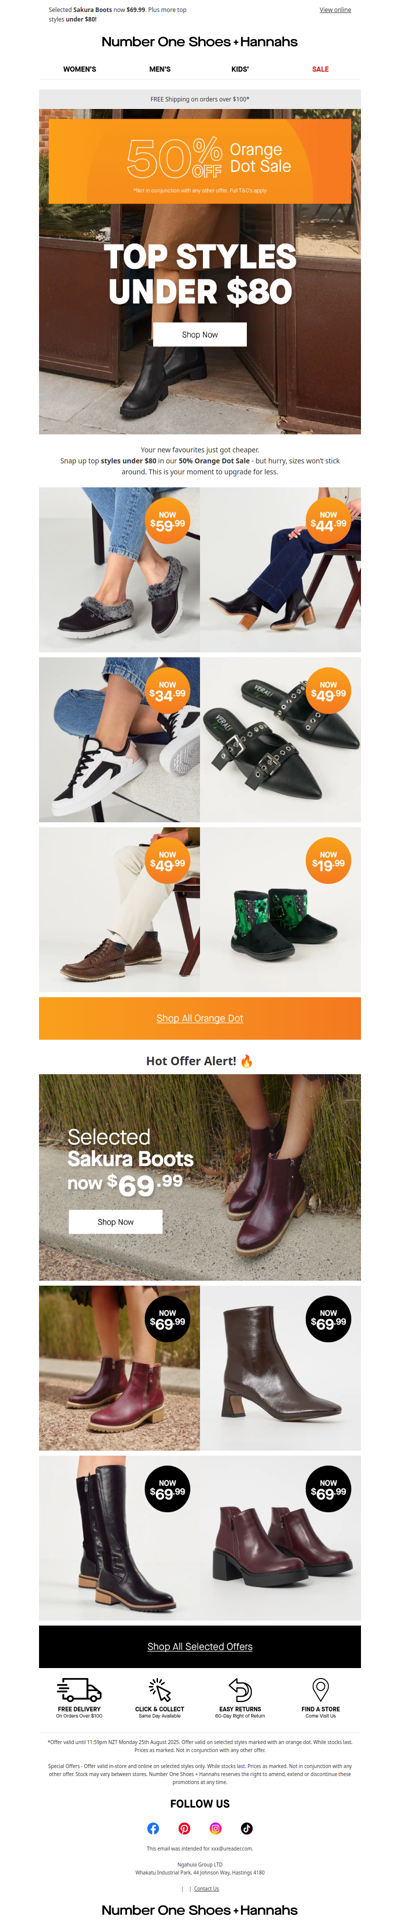This screenshot has width=400, height=1923.
Task: Open the Men's menu item
Action: (x=160, y=69)
